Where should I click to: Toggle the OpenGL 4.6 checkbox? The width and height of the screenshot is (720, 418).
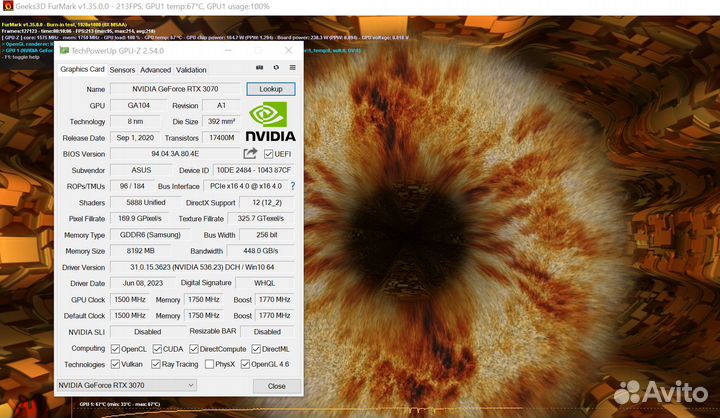tap(245, 364)
